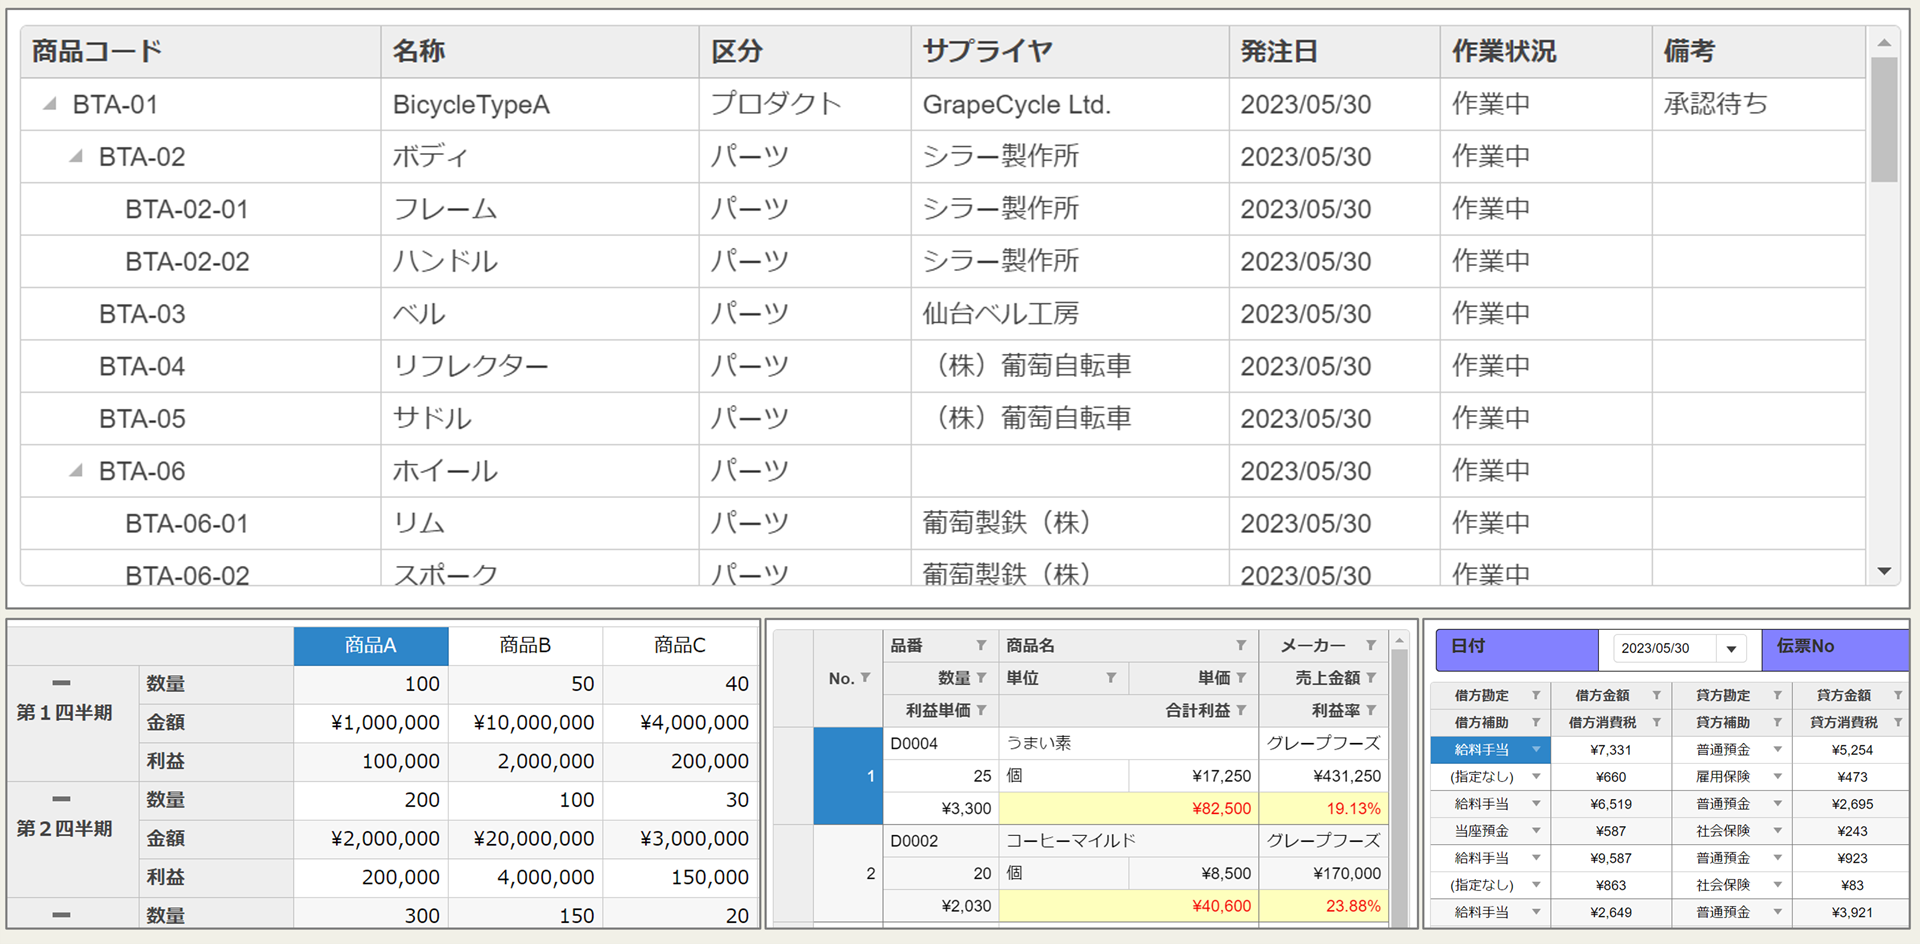Click filter icon next to No. header
This screenshot has width=1920, height=944.
pos(865,678)
